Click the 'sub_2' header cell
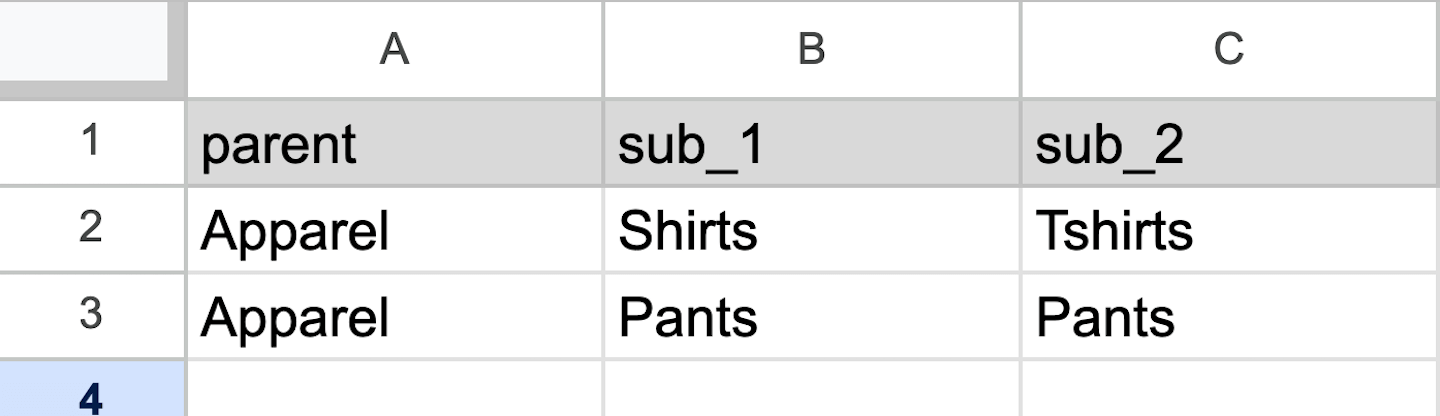1440x416 pixels. click(1229, 143)
